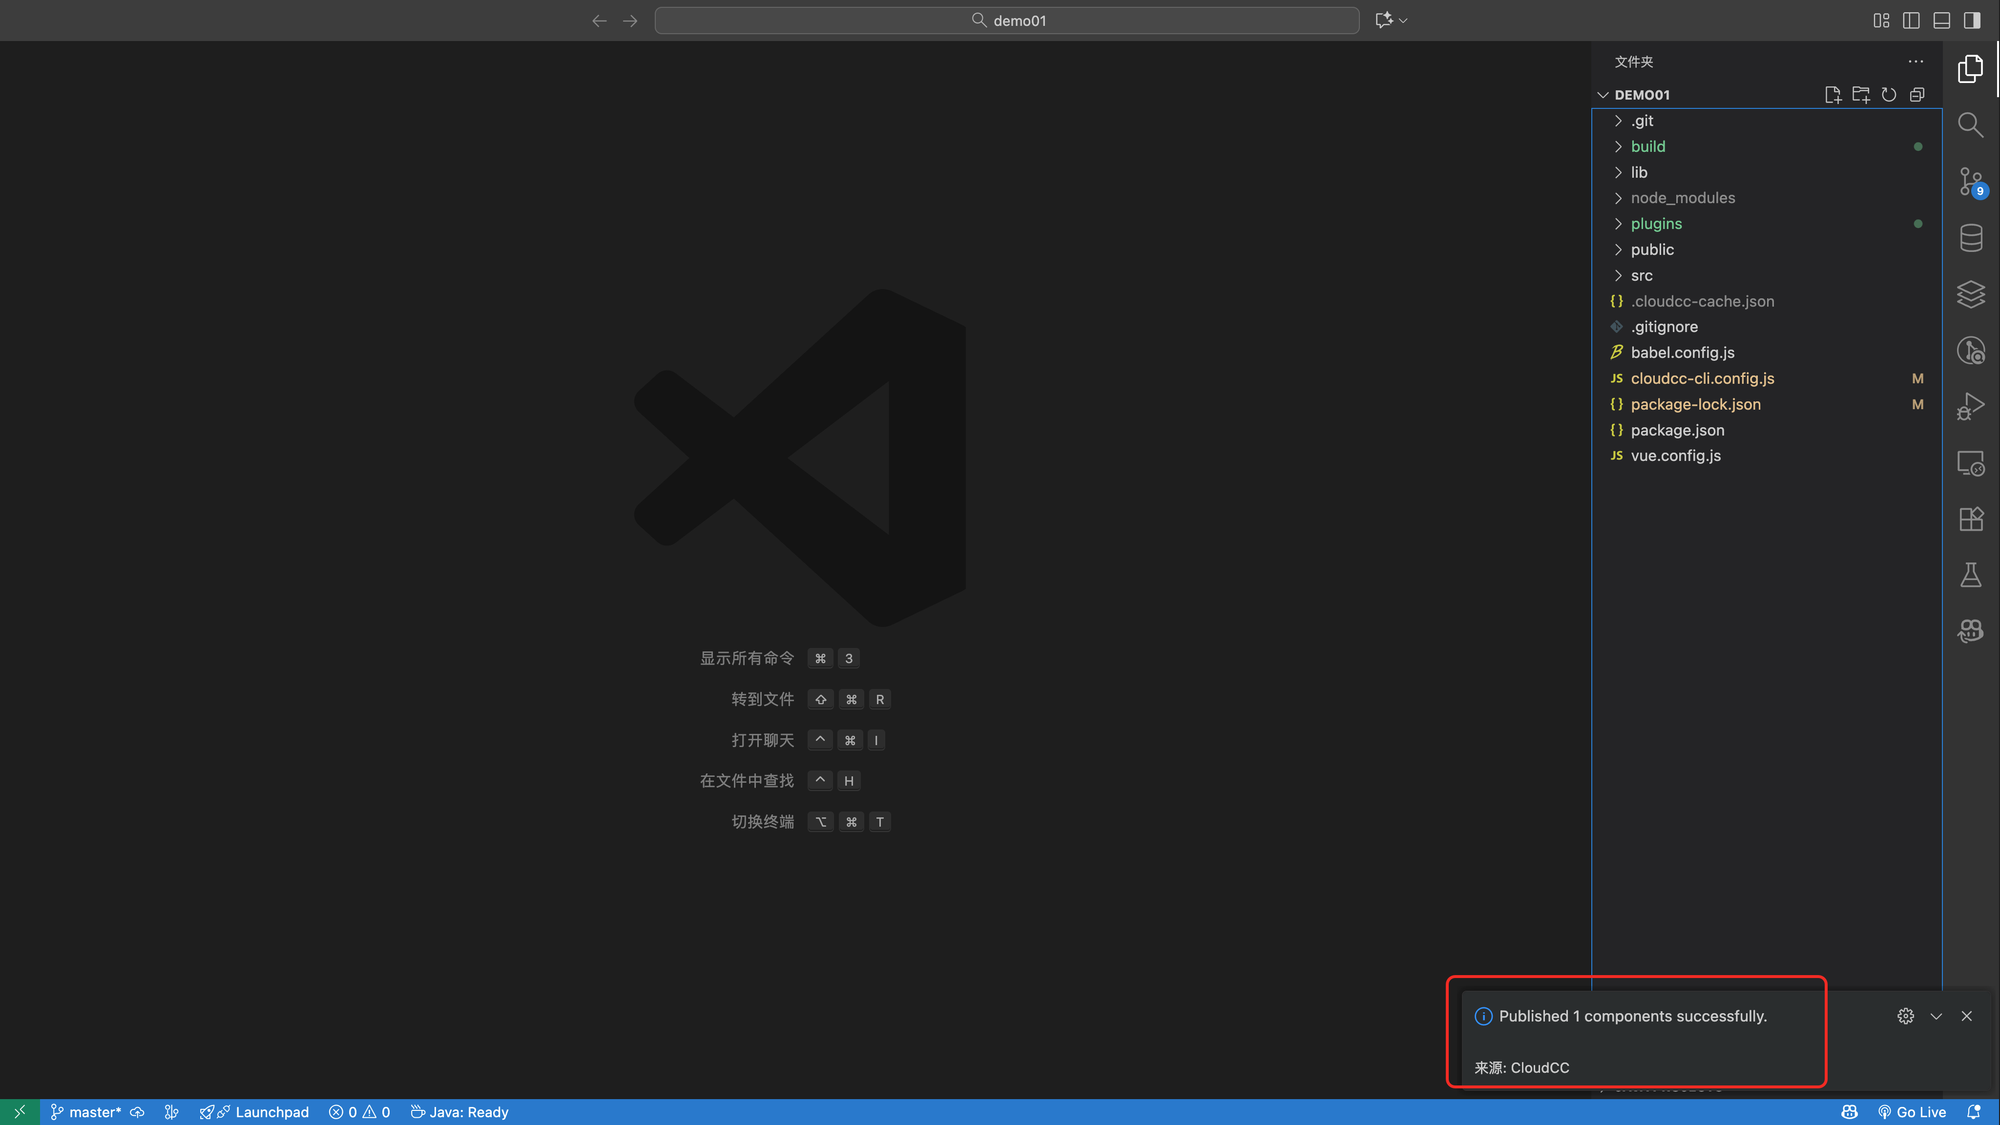Screen dimensions: 2000x1125
Task: Open the Run and Debug view
Action: [1970, 406]
